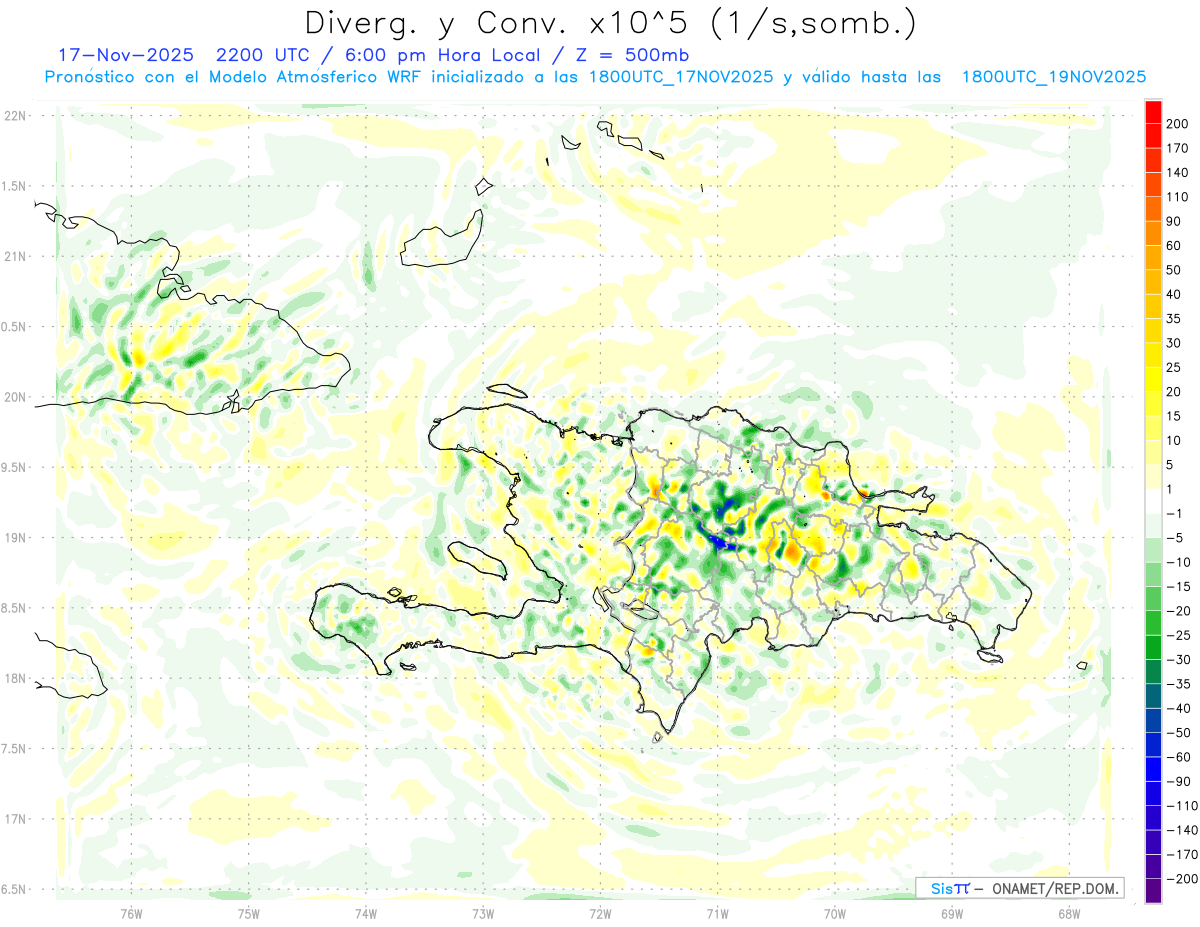1200x927 pixels.
Task: Click the '69W' longitude label
Action: [952, 914]
